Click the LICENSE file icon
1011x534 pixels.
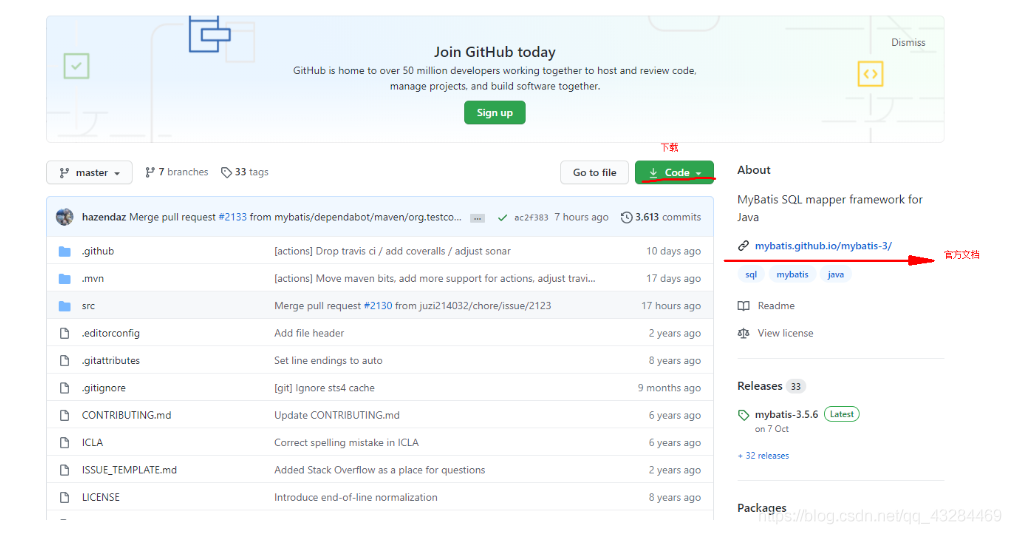point(64,497)
